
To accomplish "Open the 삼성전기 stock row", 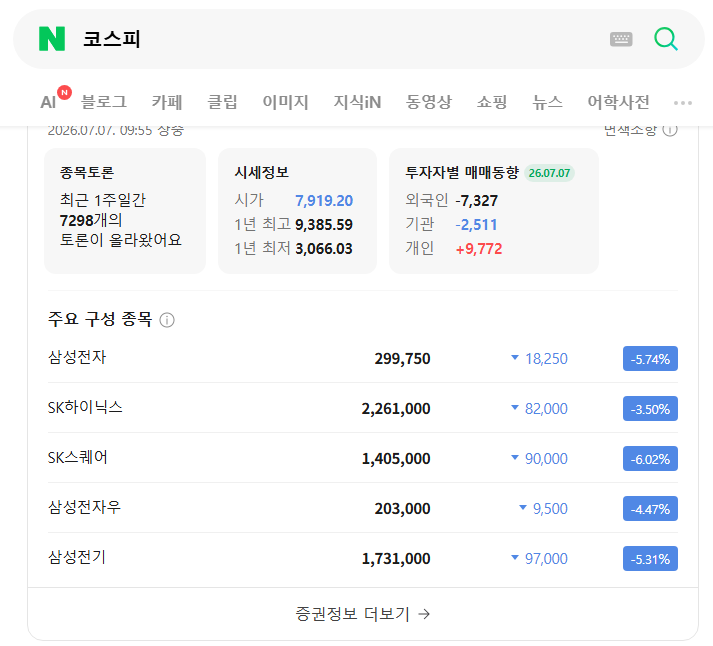I will pyautogui.click(x=363, y=558).
